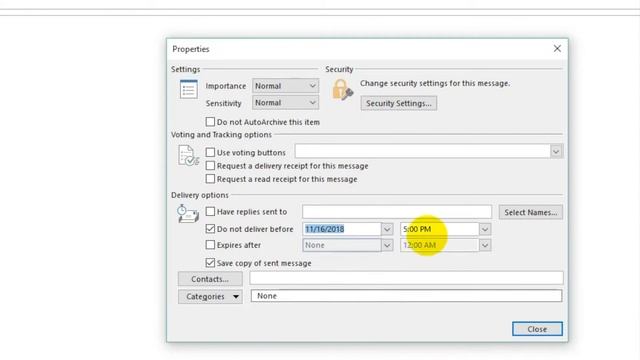This screenshot has width=640, height=360.
Task: Click the Have replies sent to text field
Action: pos(397,211)
